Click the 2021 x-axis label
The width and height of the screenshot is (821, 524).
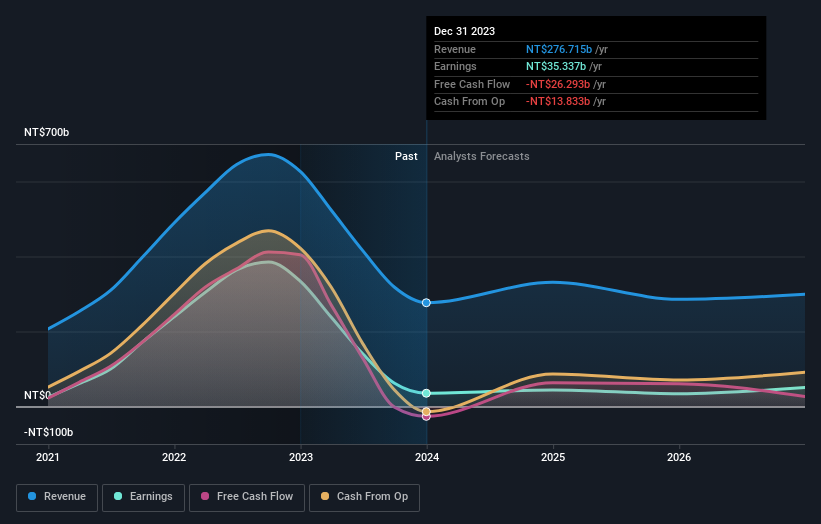48,458
